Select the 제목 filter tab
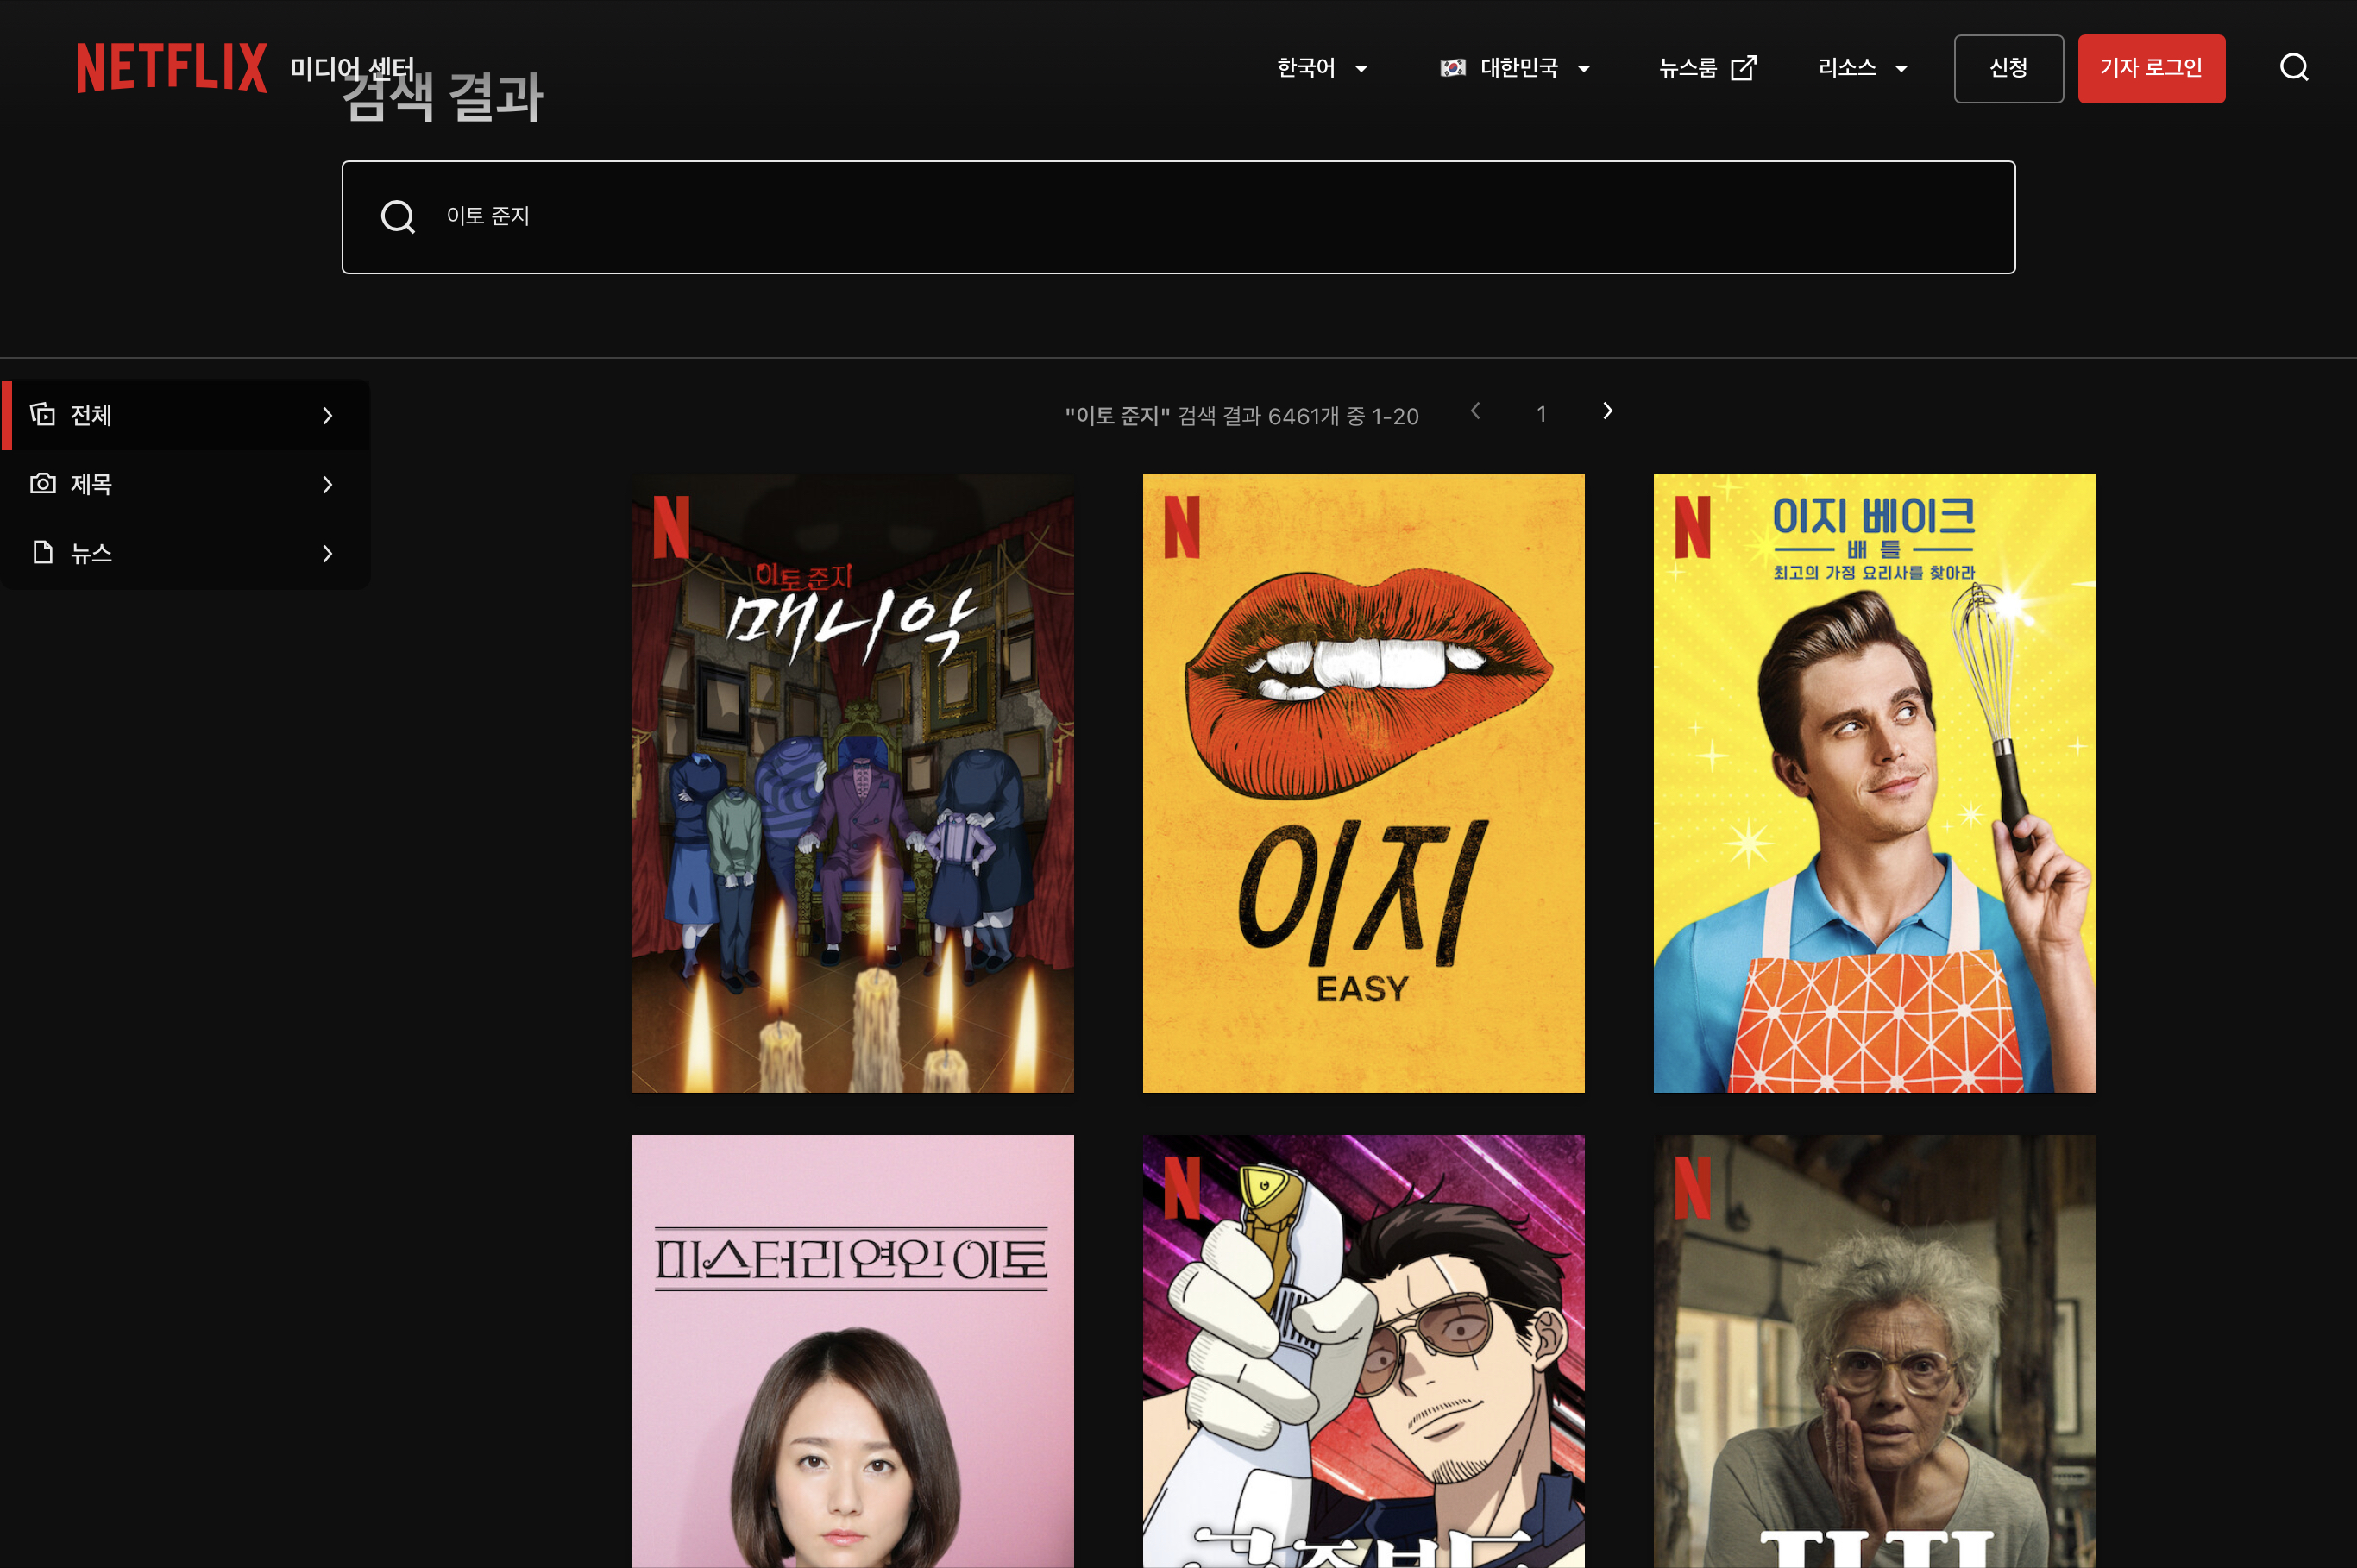 click(185, 484)
